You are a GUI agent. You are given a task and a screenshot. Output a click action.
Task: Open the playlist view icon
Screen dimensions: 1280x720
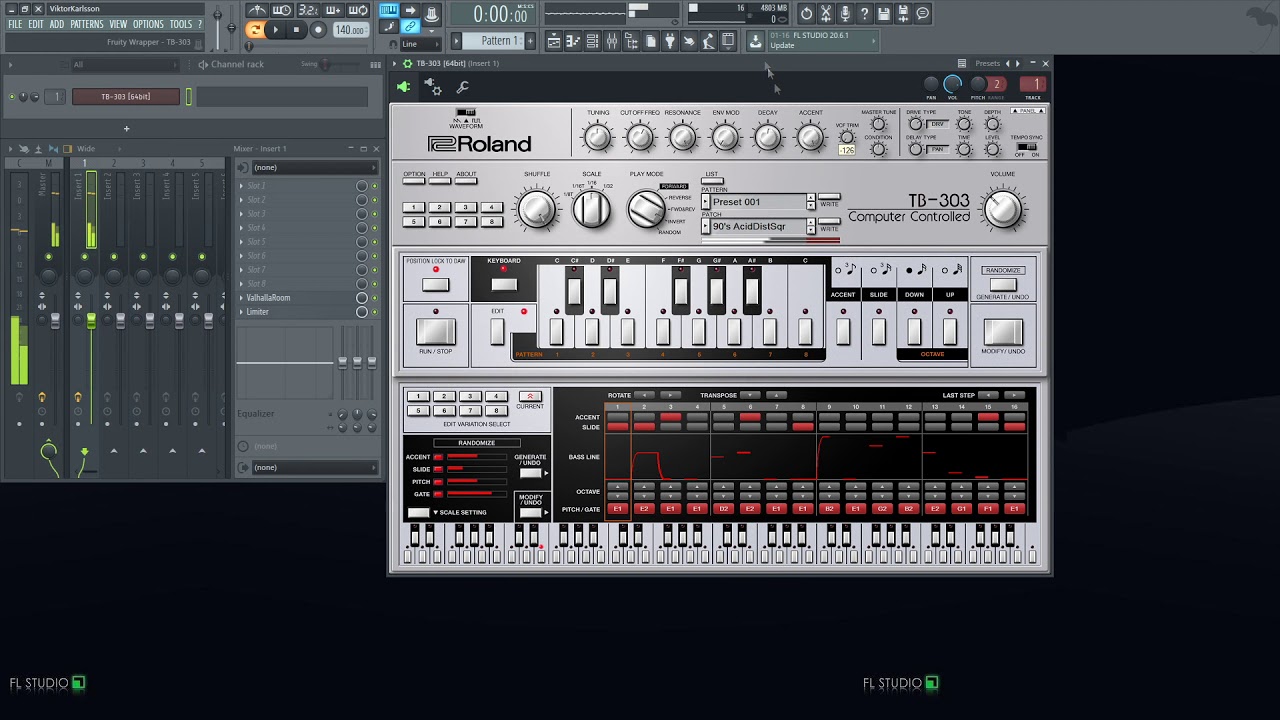pos(553,41)
